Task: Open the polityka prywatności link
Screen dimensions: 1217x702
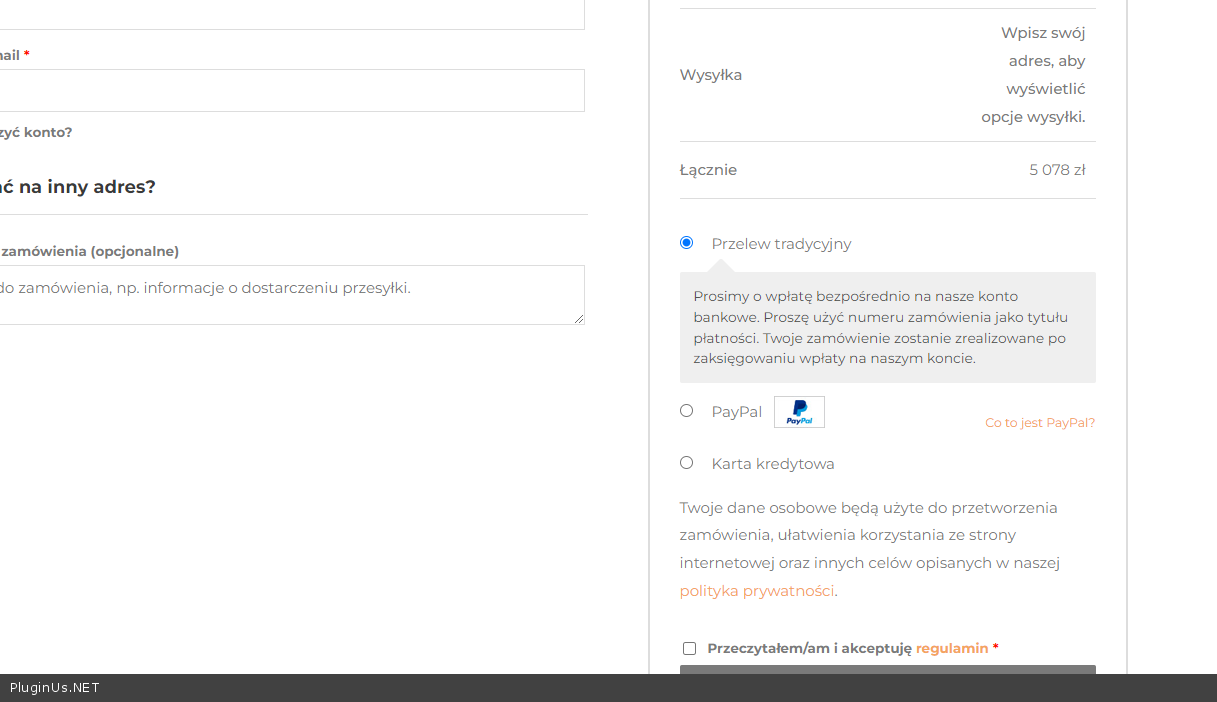Action: tap(756, 591)
